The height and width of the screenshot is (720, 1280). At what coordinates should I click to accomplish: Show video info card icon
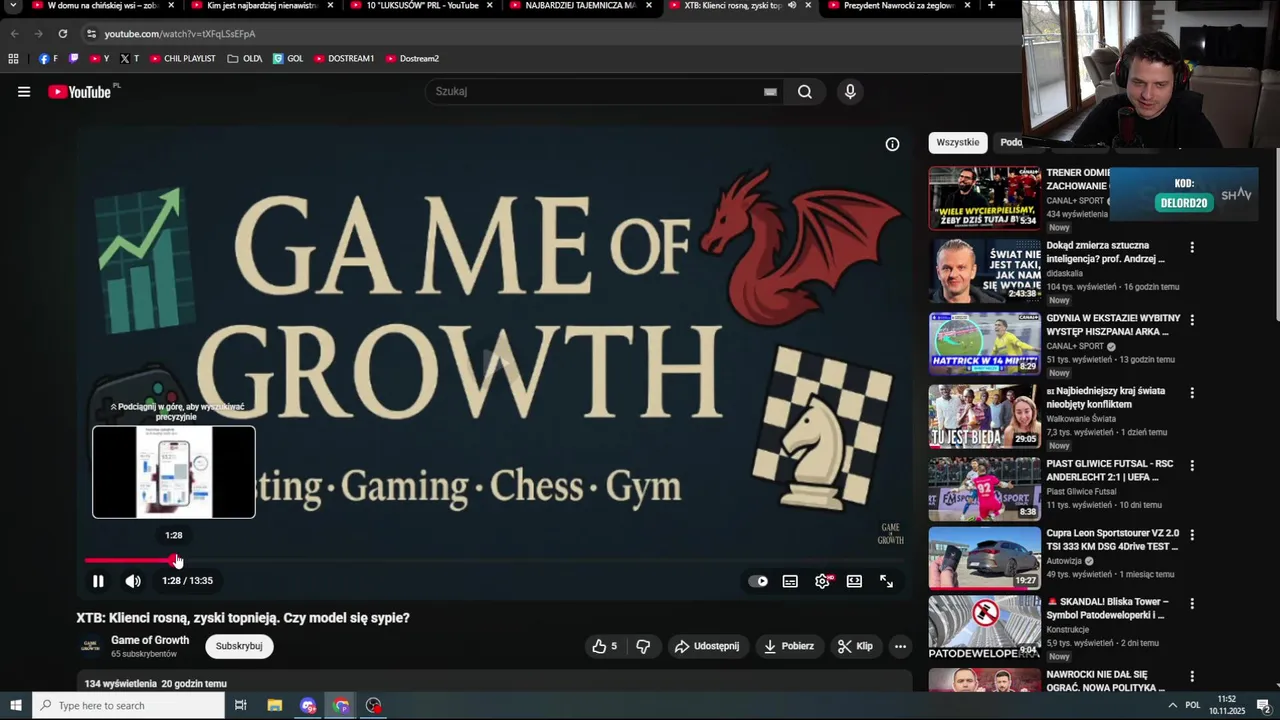892,144
